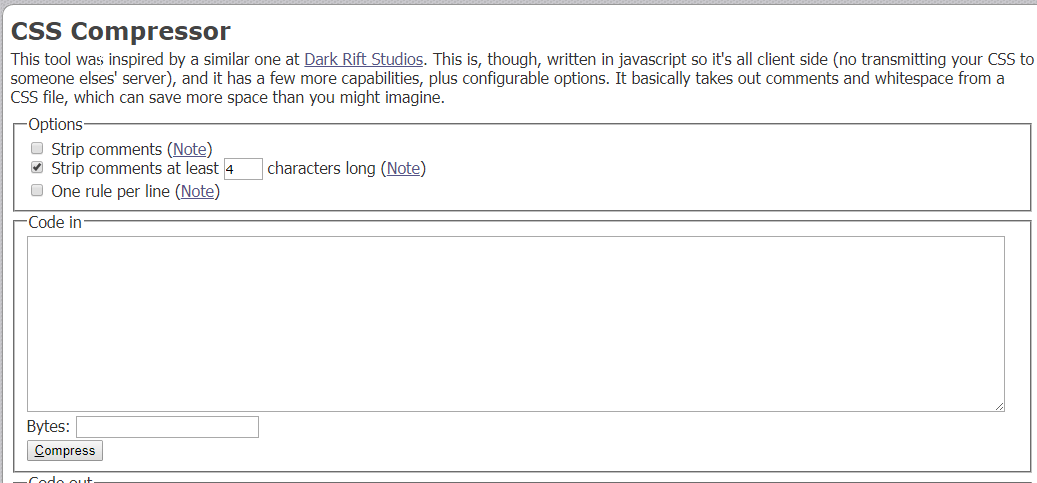Click the Compress button
The width and height of the screenshot is (1037, 483).
(x=65, y=451)
